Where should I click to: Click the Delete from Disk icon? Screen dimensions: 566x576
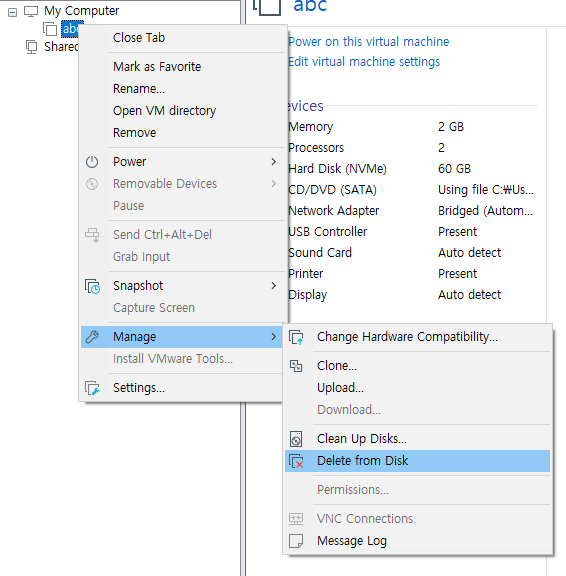pyautogui.click(x=296, y=461)
